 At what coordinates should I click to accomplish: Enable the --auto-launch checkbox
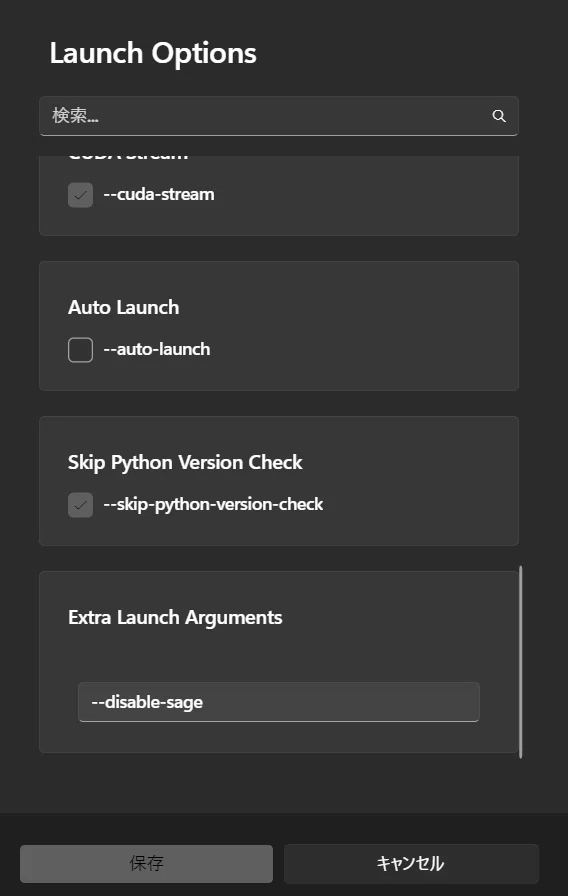pyautogui.click(x=81, y=350)
